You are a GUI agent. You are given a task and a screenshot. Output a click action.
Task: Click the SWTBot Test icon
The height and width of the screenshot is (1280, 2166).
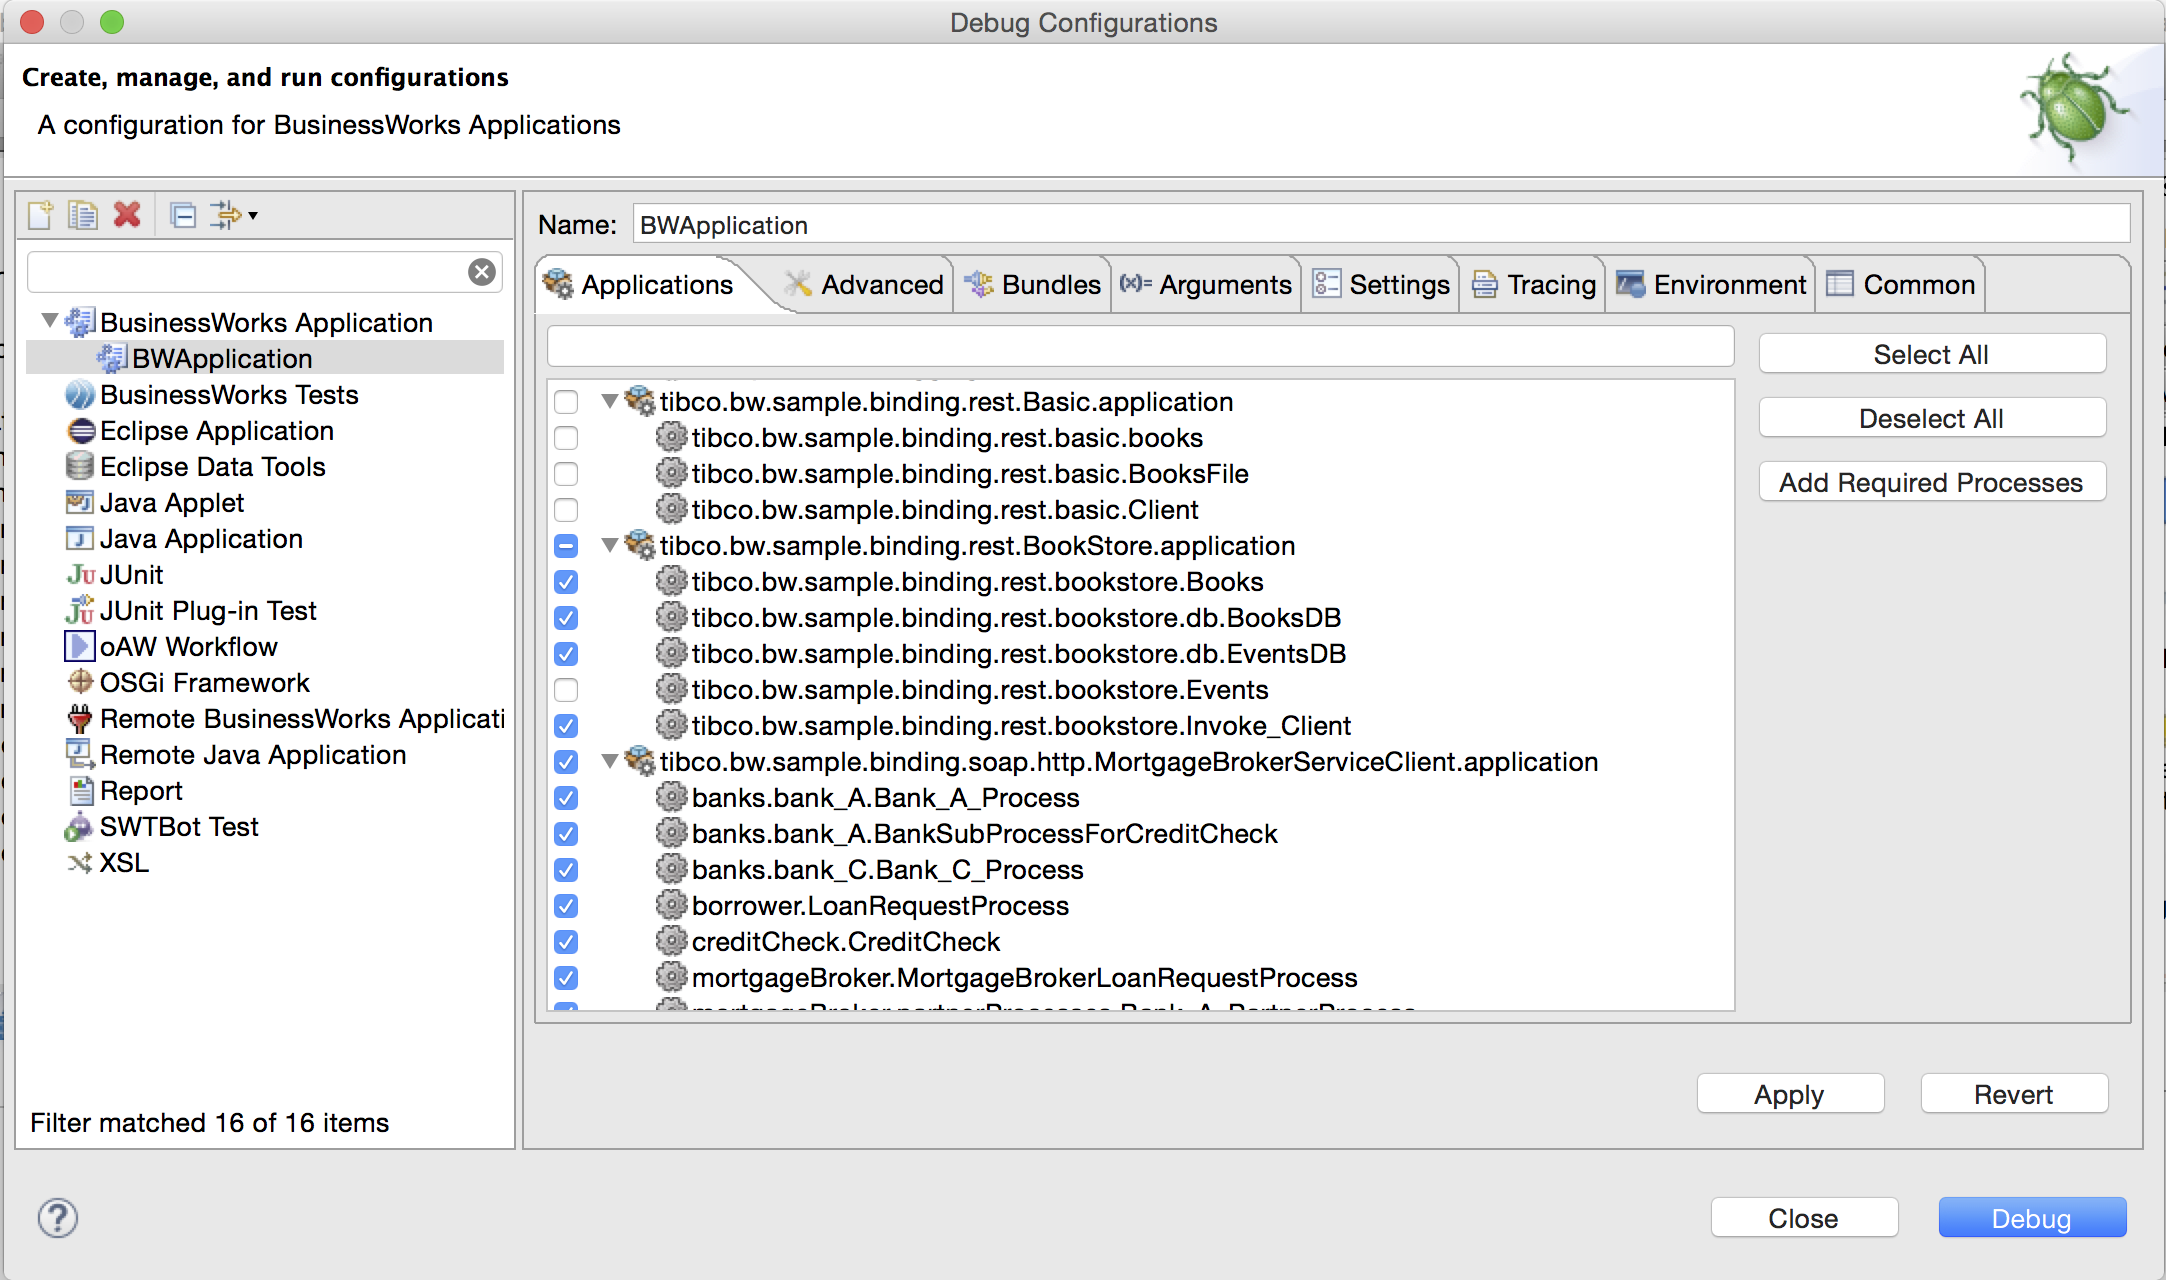tap(80, 827)
